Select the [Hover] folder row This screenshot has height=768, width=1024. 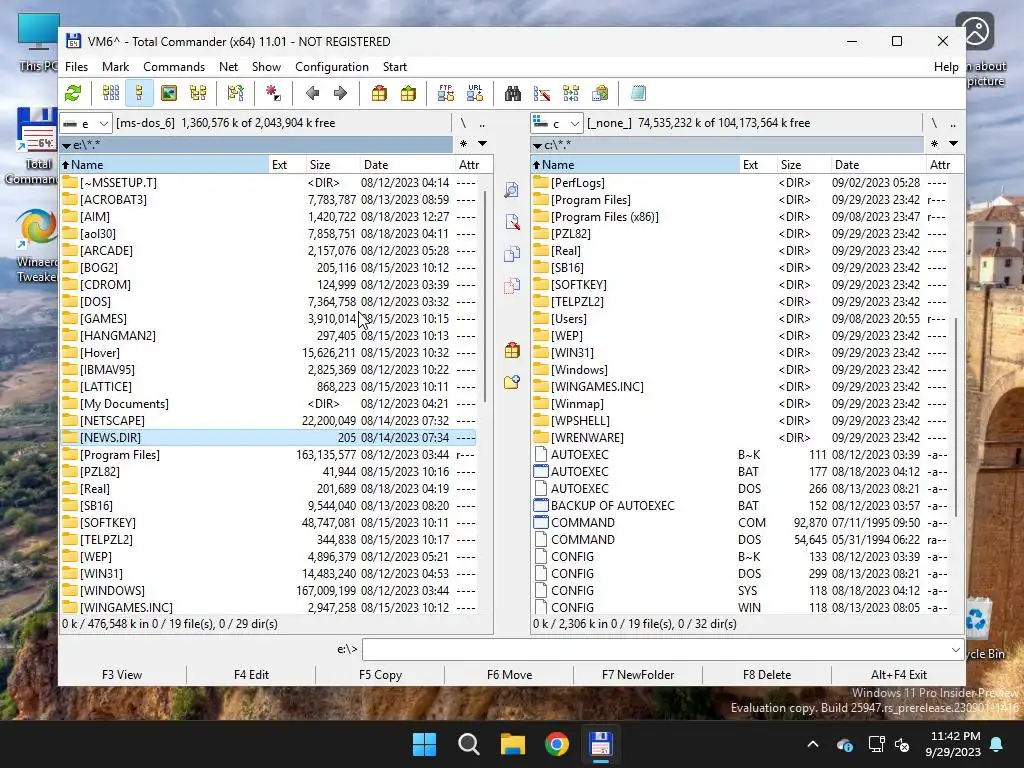(268, 353)
